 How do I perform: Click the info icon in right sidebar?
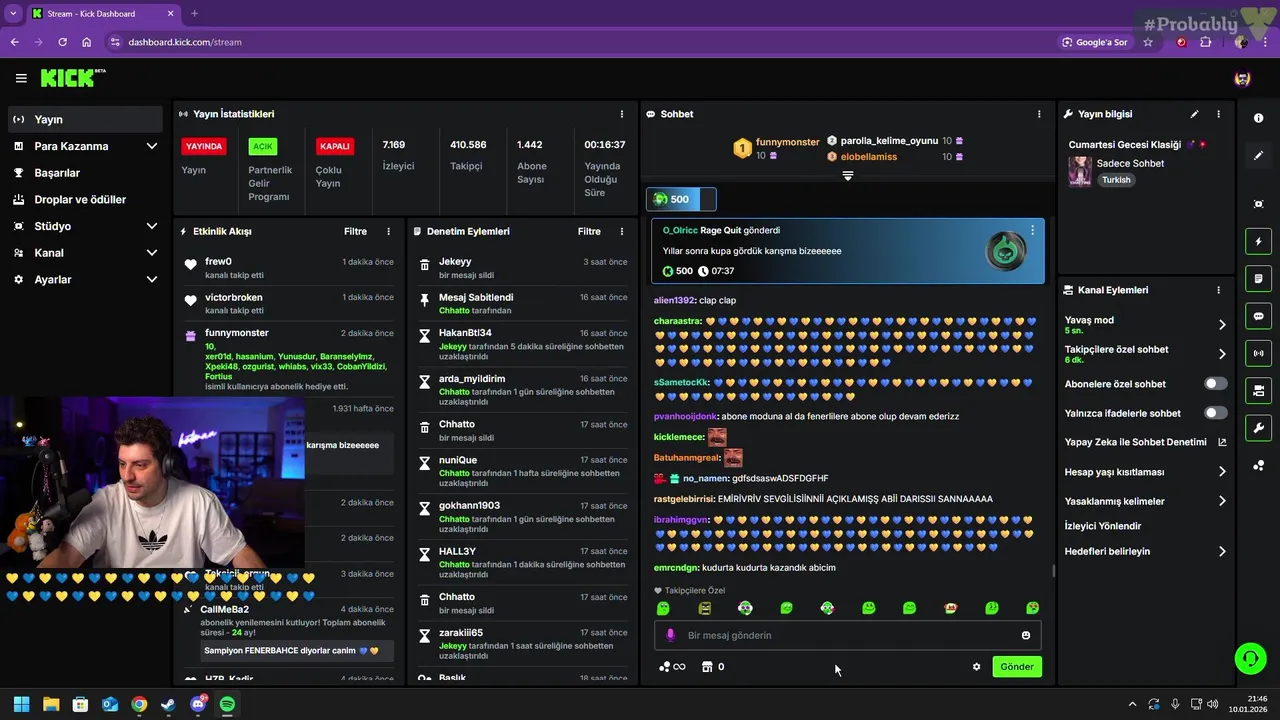tap(1258, 118)
